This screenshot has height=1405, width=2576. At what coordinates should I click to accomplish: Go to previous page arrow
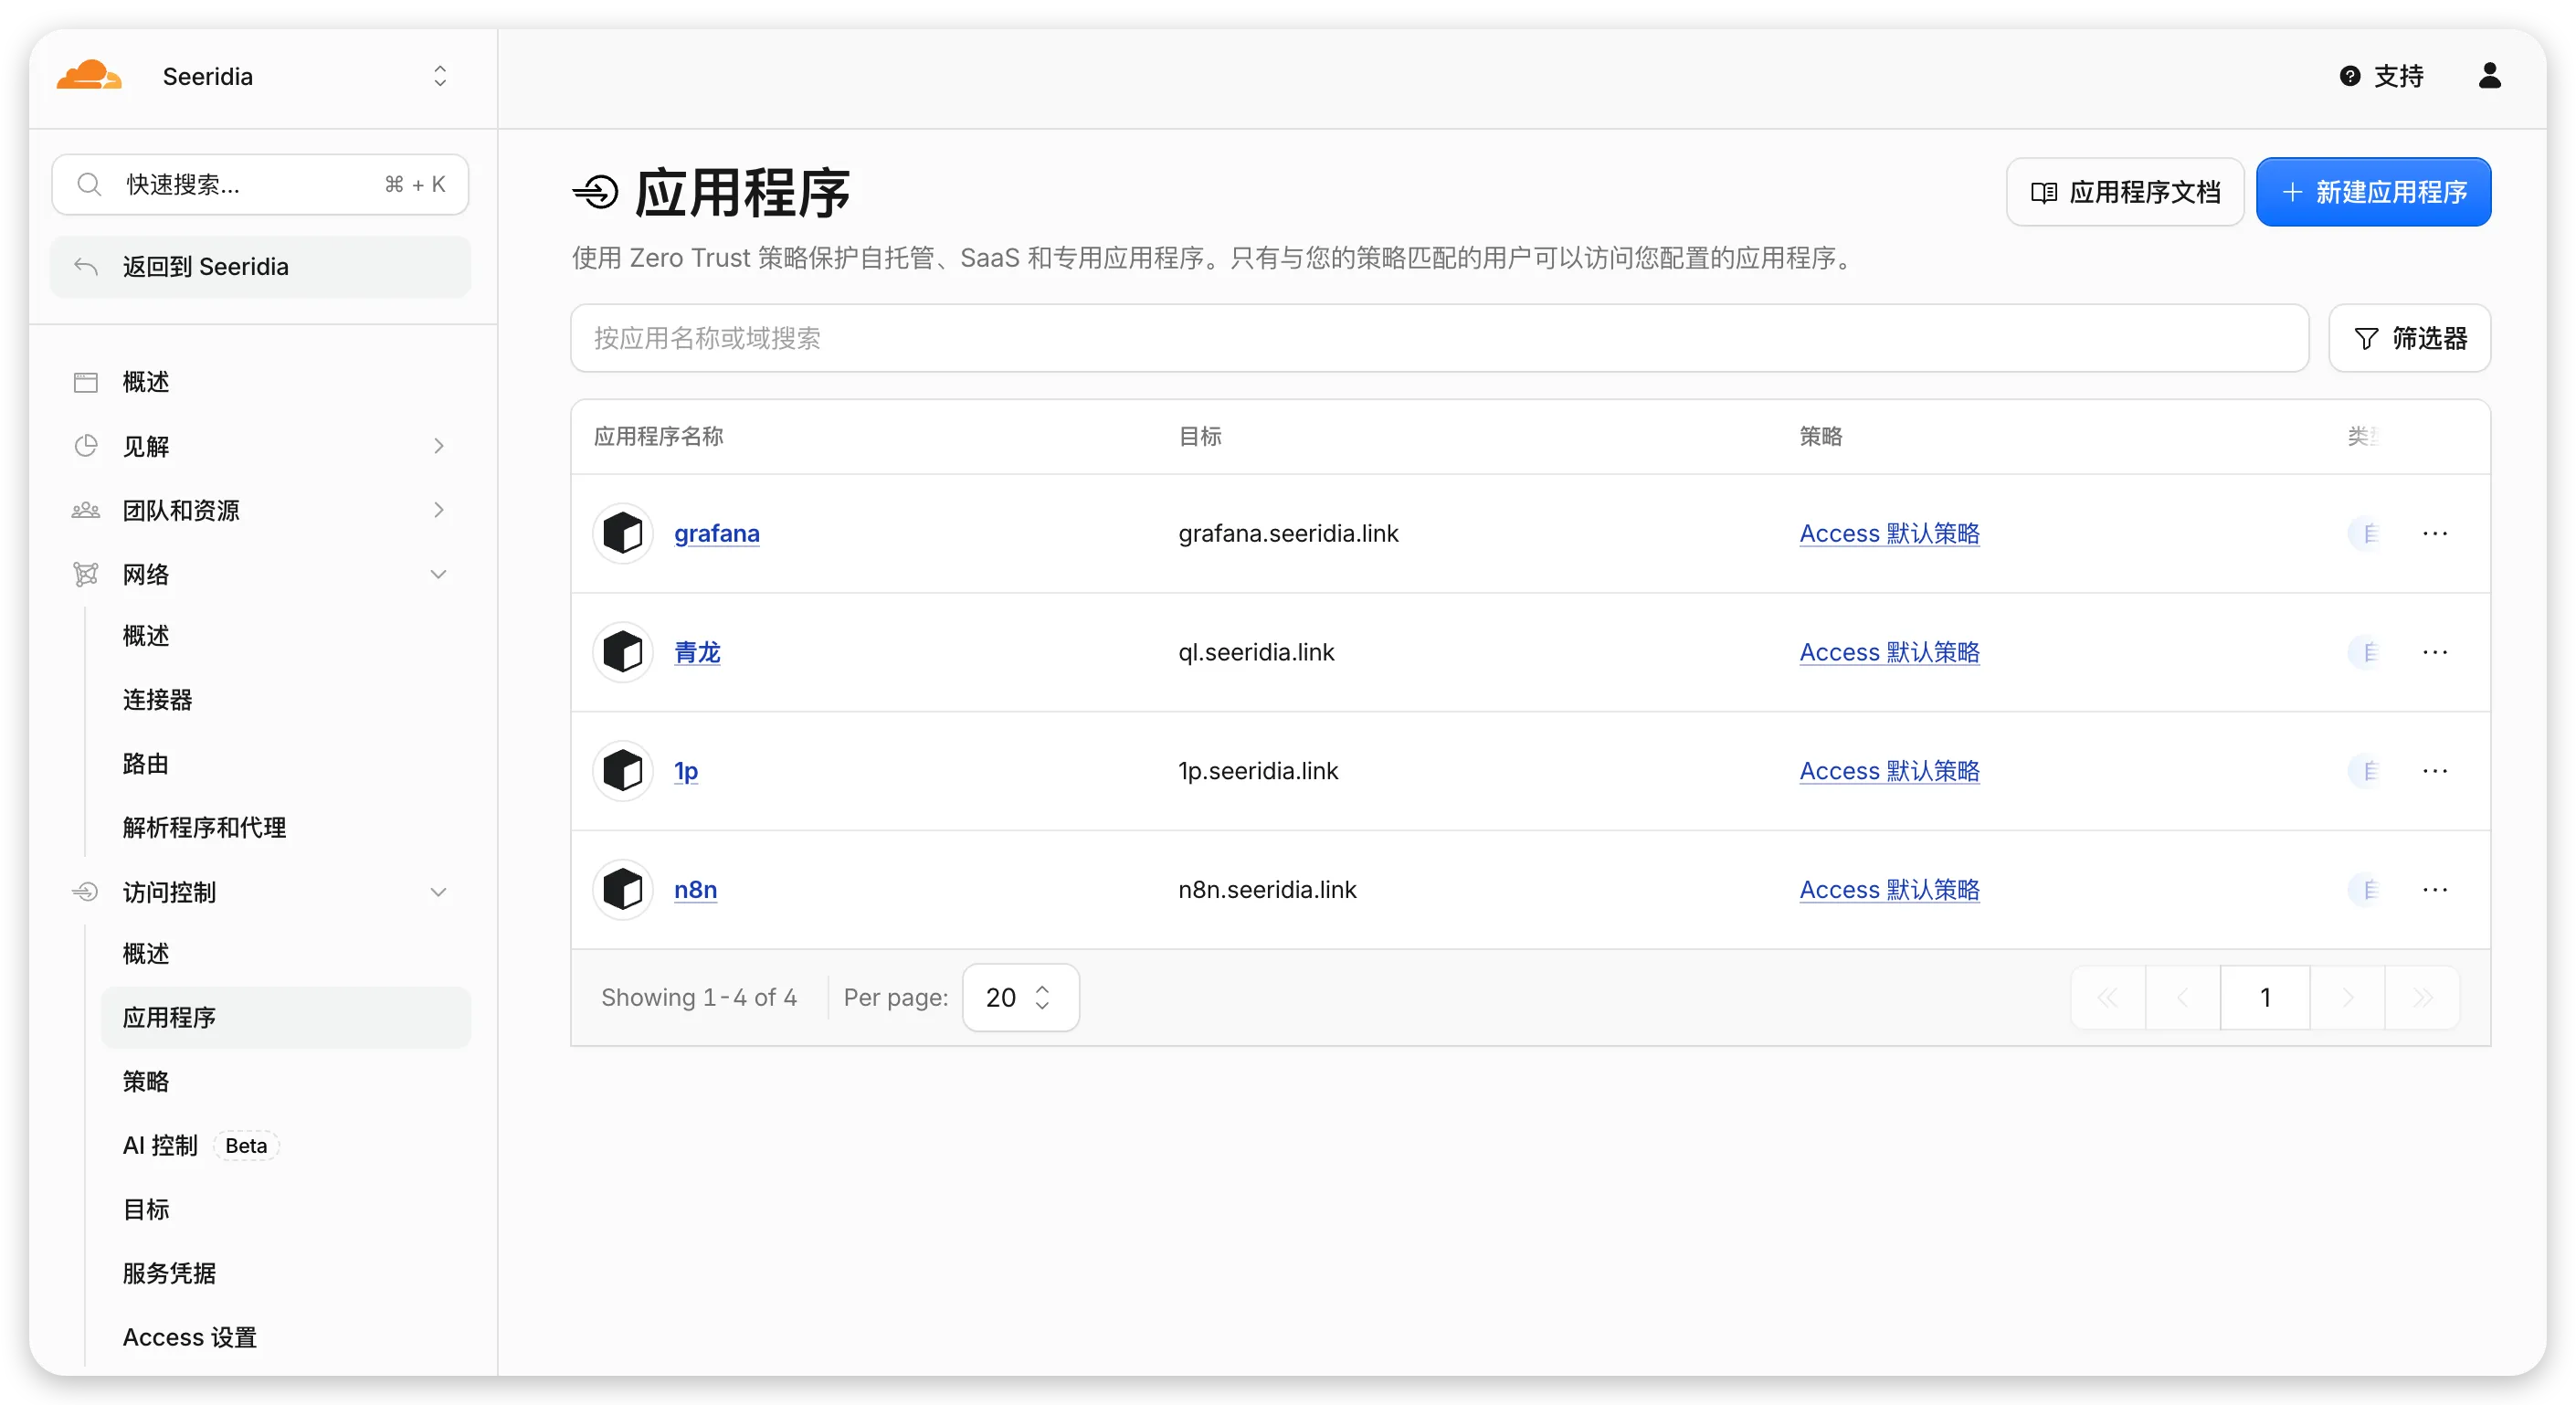click(2183, 998)
